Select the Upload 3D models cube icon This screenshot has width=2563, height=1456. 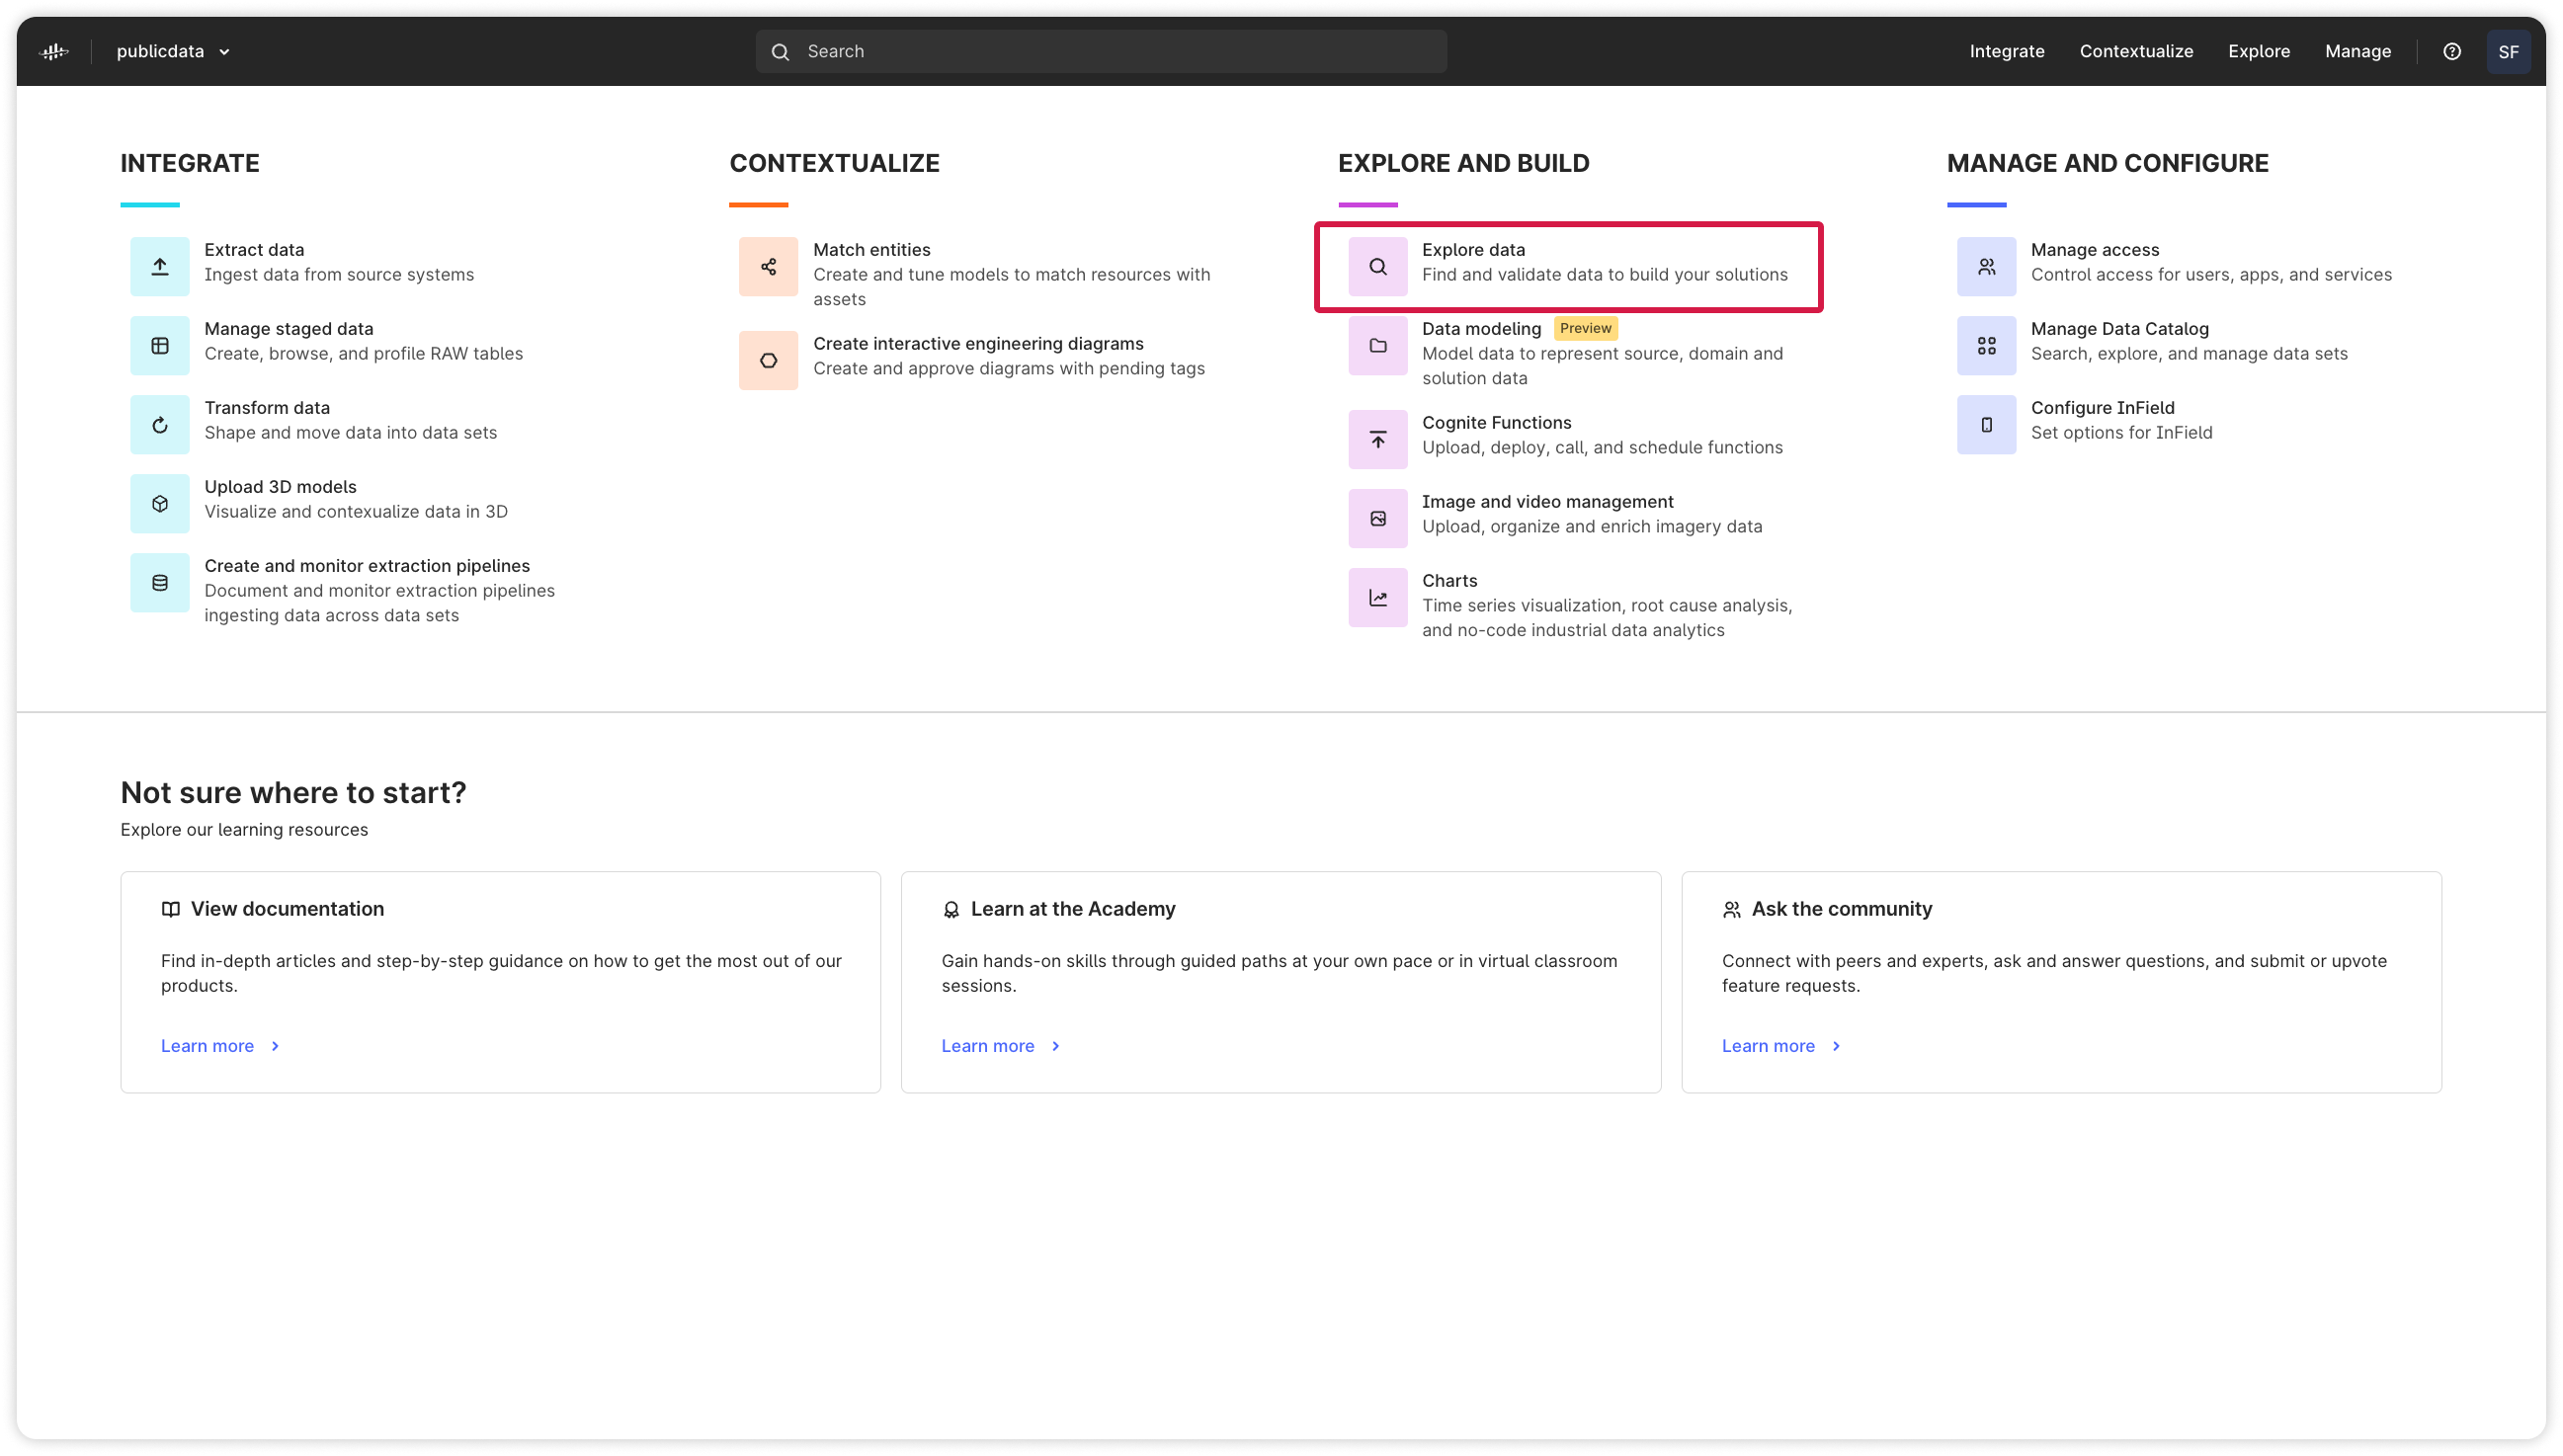[159, 502]
